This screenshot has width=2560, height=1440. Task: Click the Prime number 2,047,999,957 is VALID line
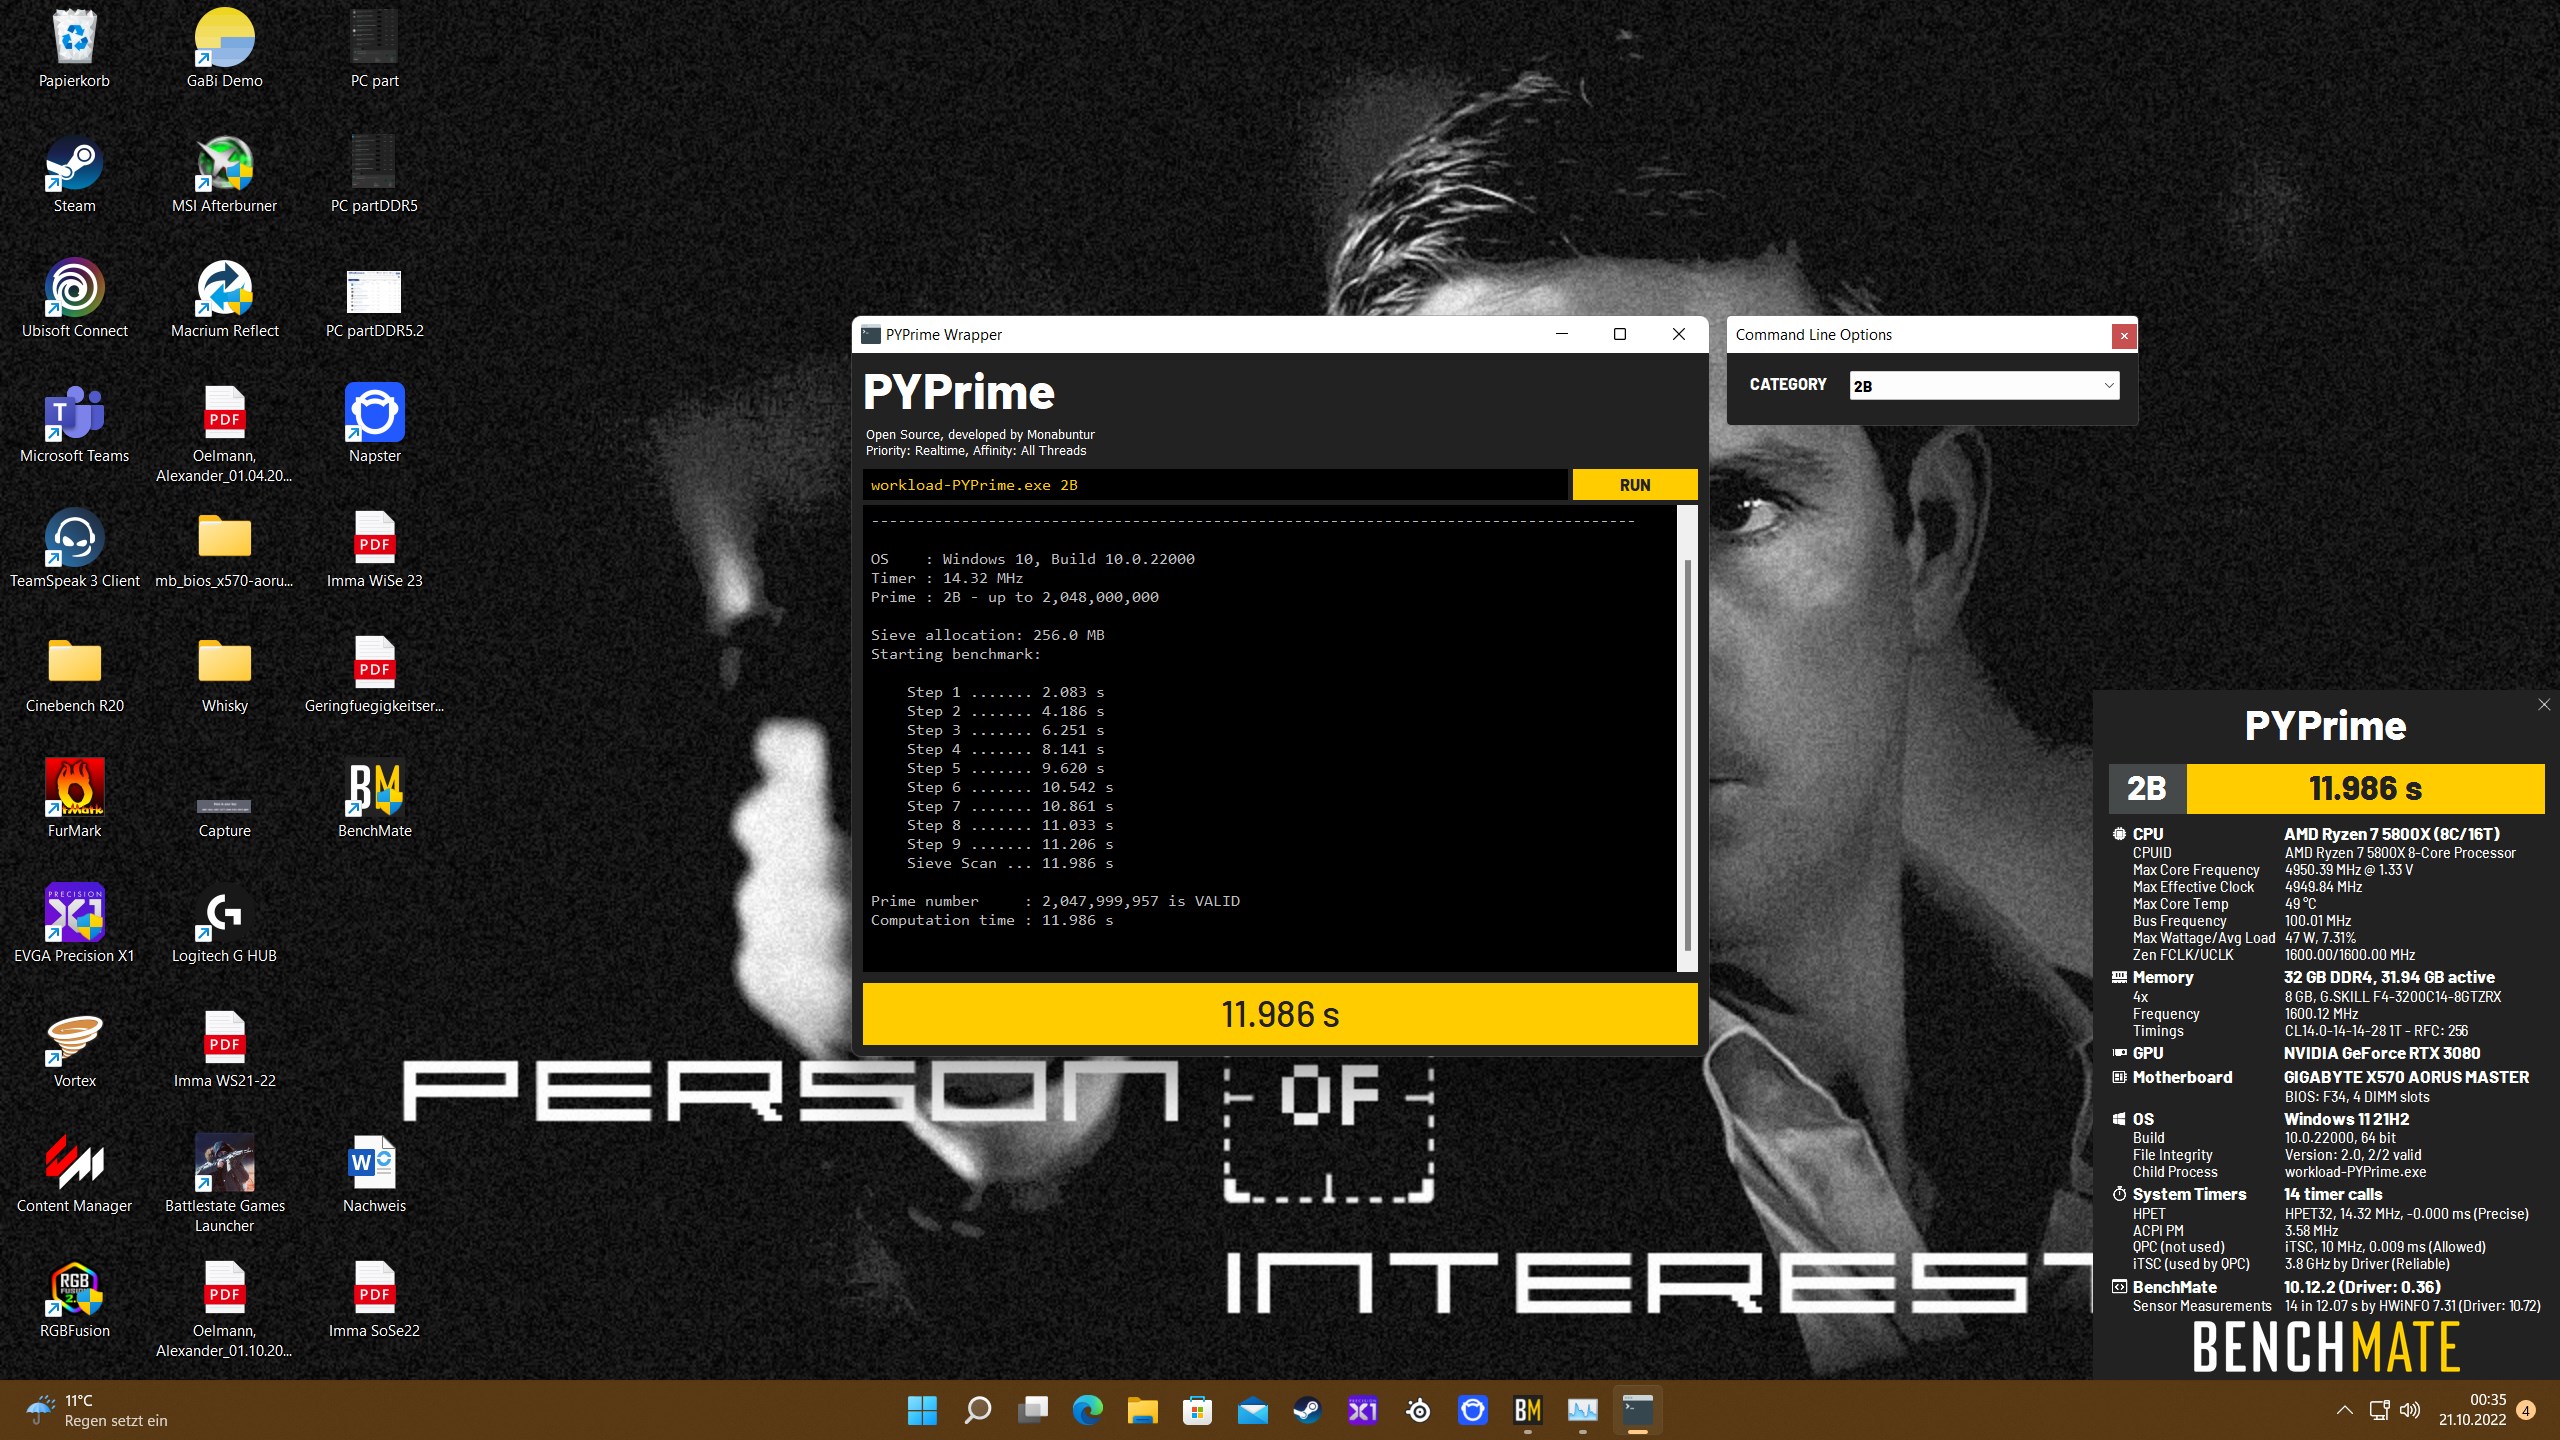[x=1055, y=901]
